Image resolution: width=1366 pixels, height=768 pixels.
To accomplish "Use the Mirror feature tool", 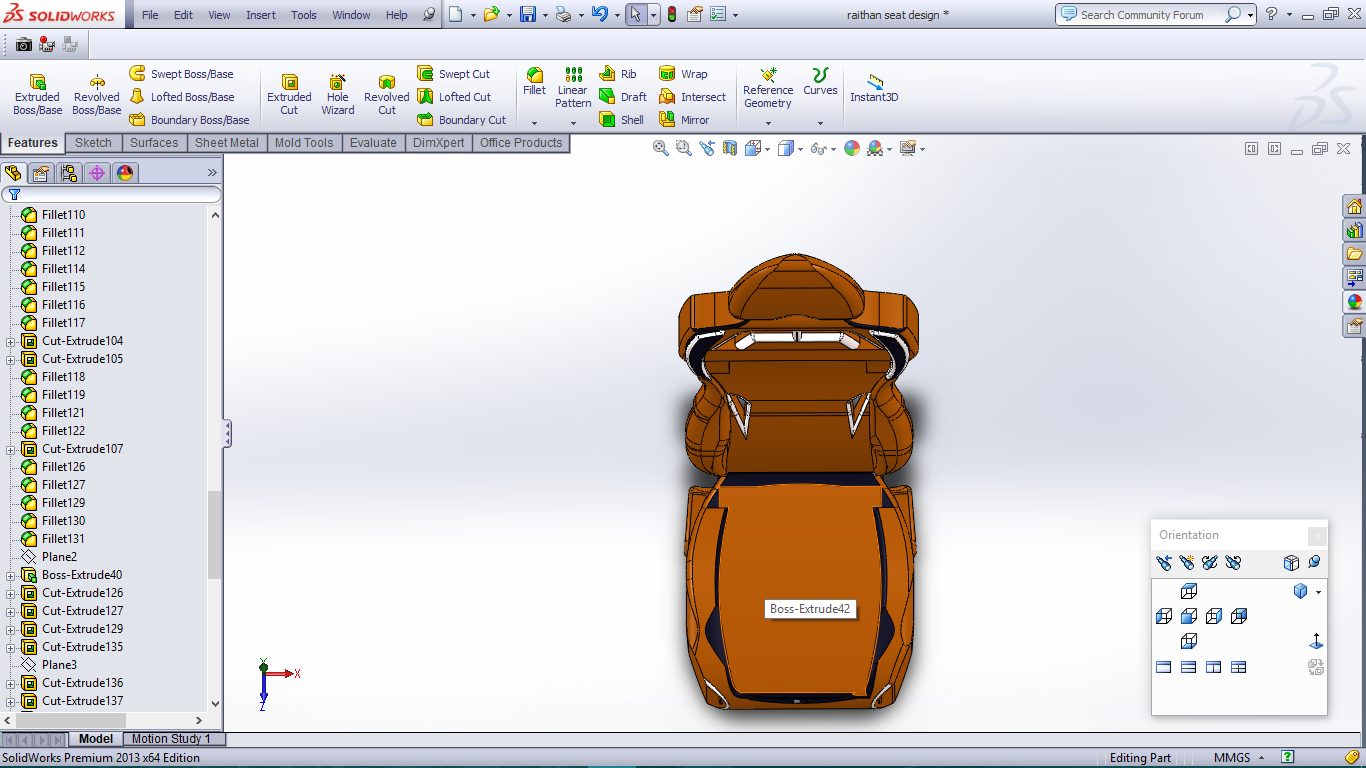I will pyautogui.click(x=684, y=120).
